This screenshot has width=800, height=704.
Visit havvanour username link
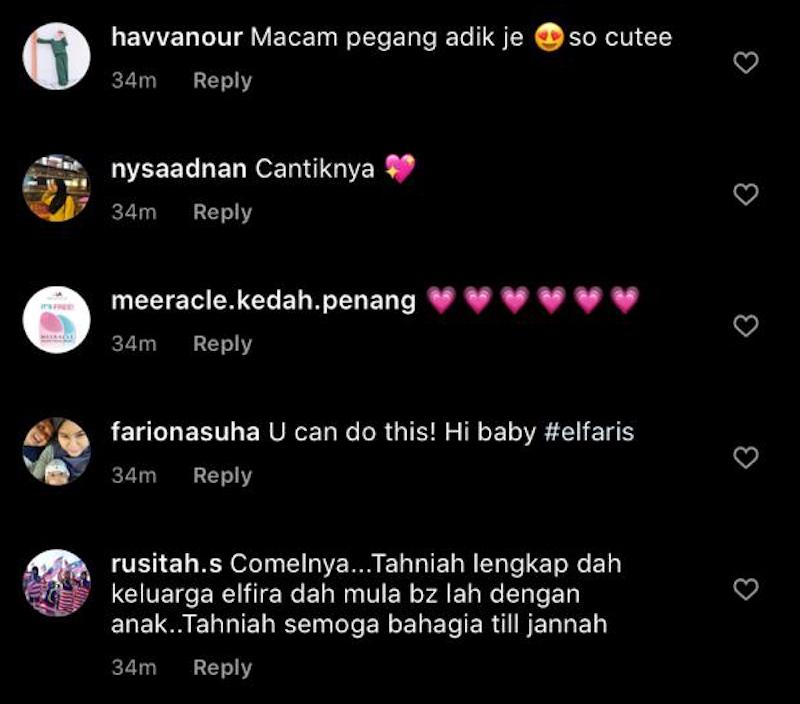pos(177,37)
